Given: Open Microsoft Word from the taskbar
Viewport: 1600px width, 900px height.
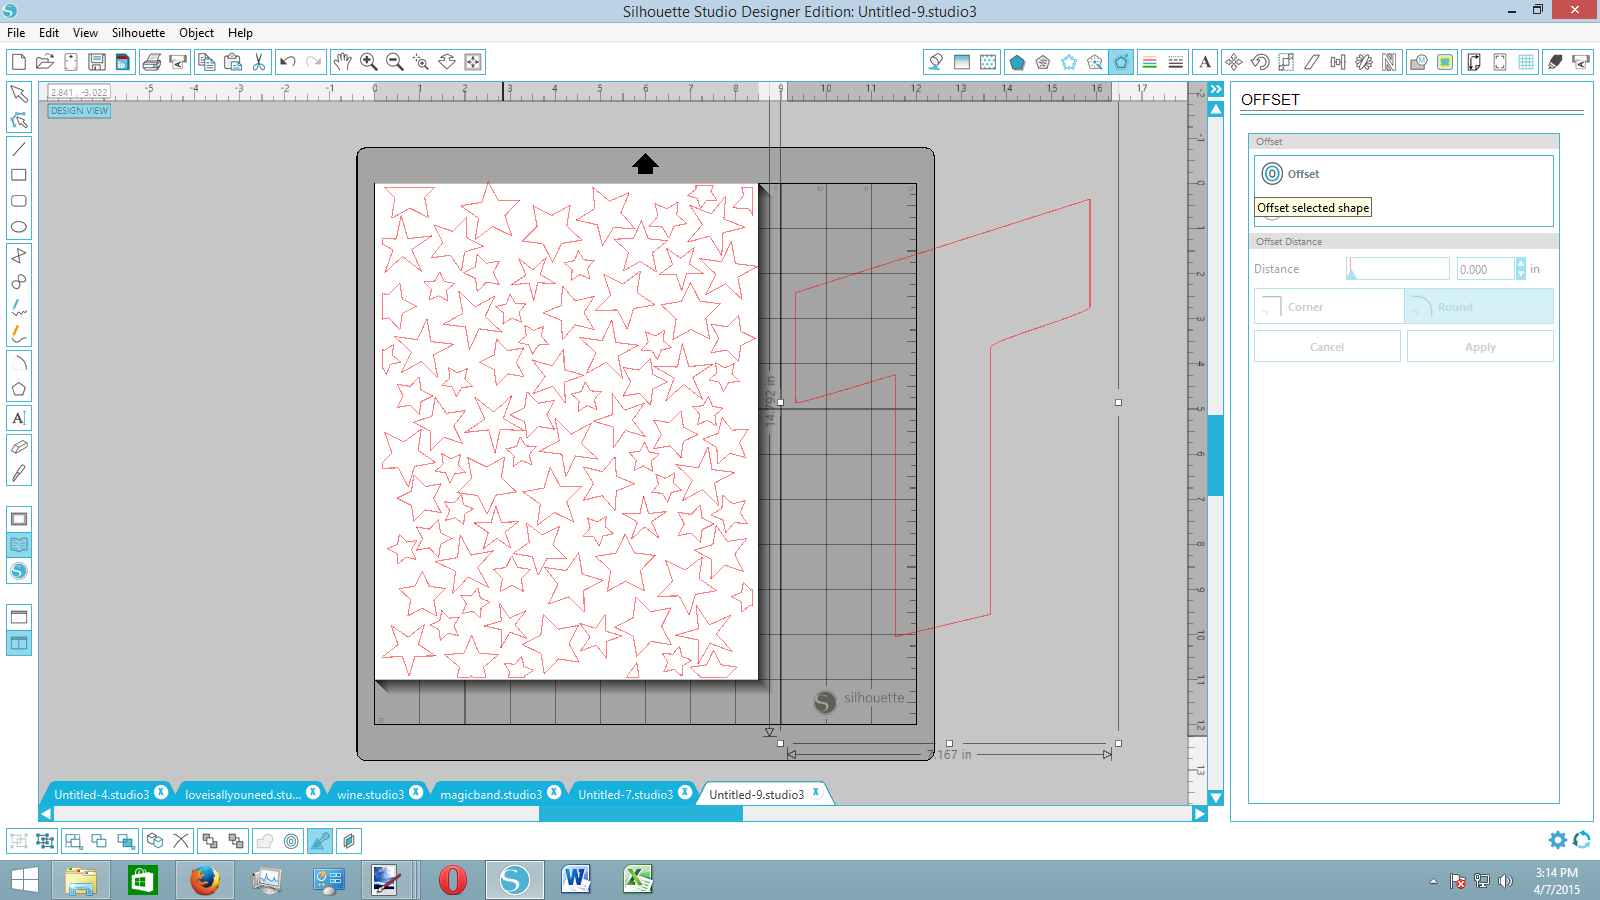Looking at the screenshot, I should pos(576,880).
